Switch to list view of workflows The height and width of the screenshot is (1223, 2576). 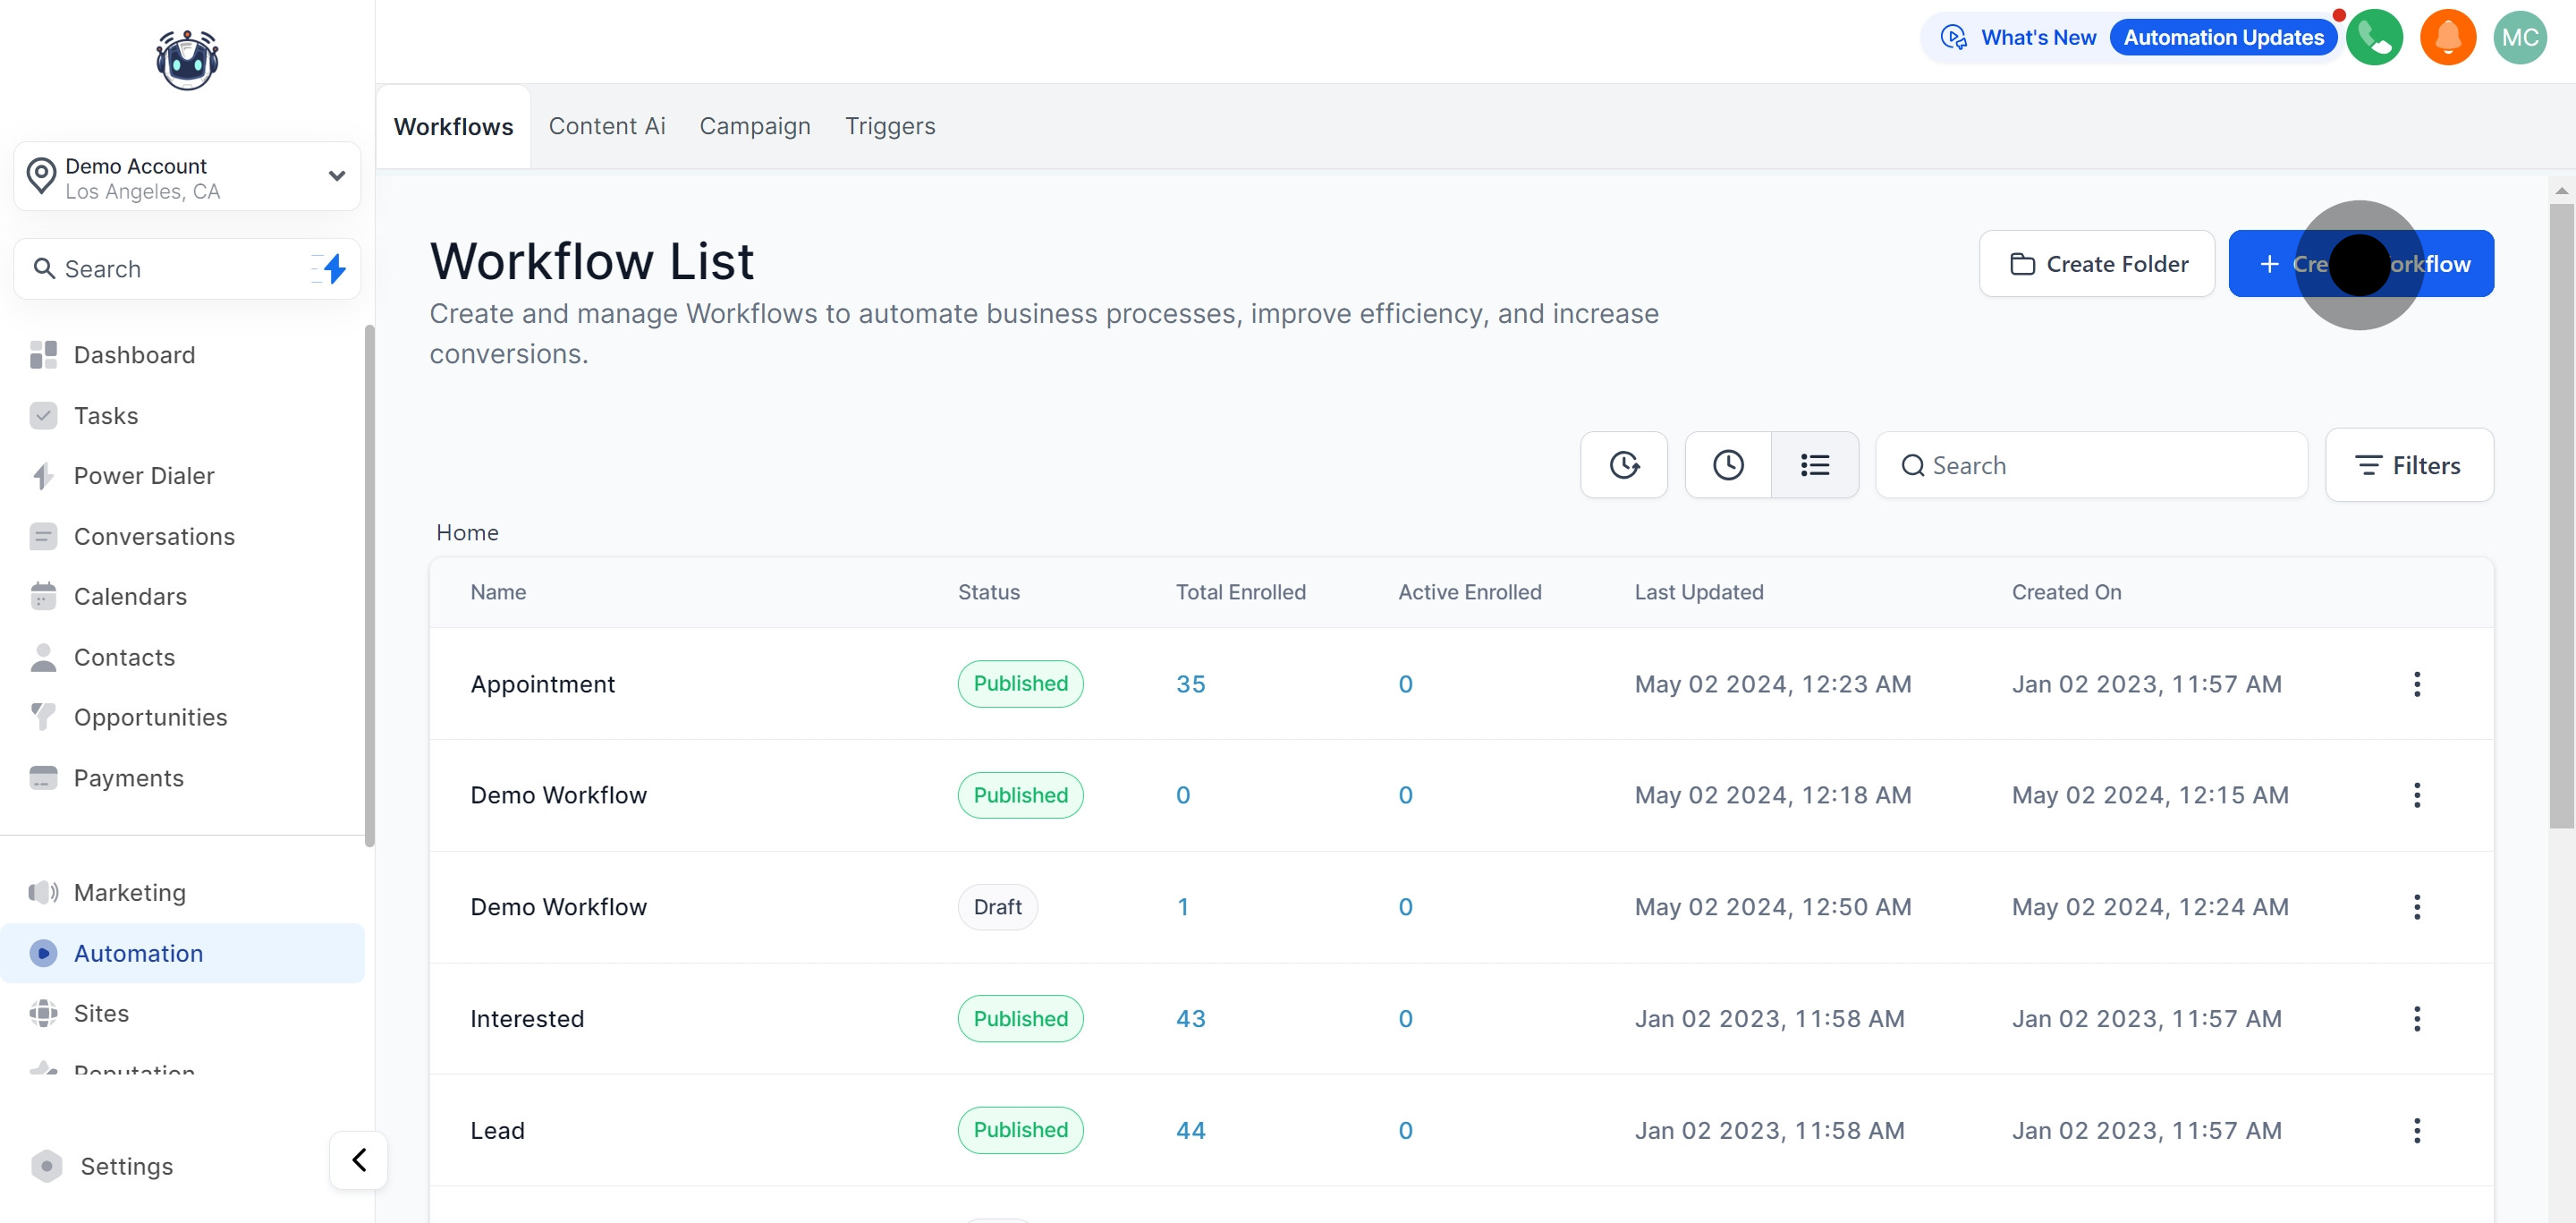click(x=1815, y=464)
